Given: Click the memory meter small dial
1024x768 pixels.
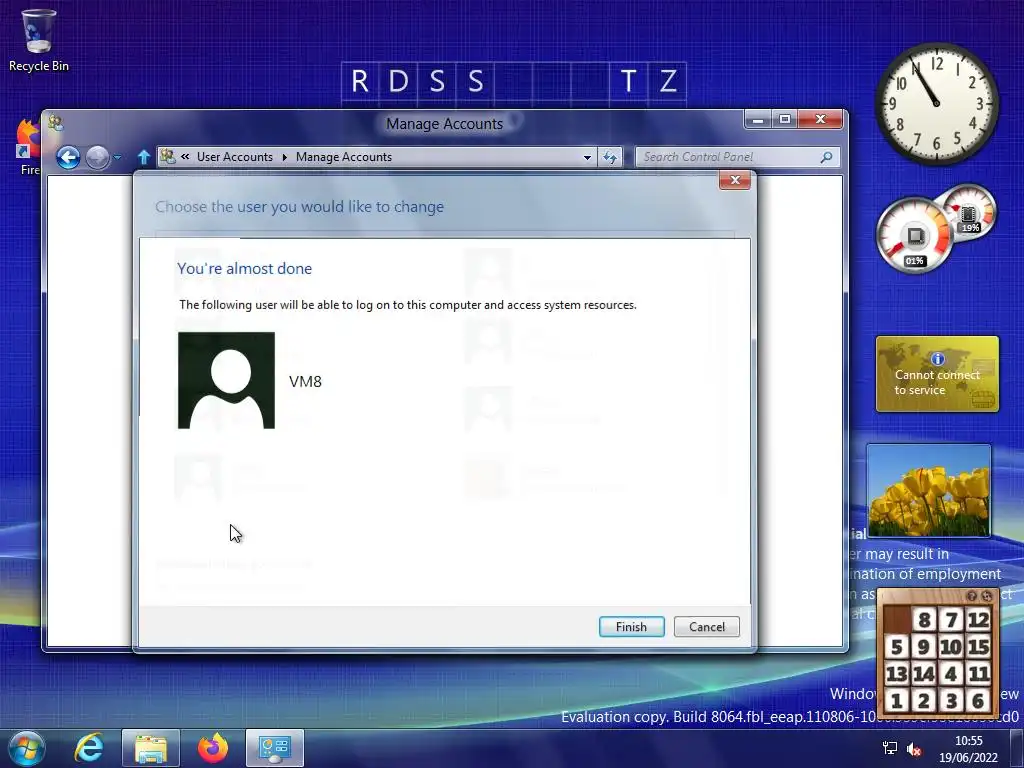Looking at the screenshot, I should pyautogui.click(x=968, y=212).
